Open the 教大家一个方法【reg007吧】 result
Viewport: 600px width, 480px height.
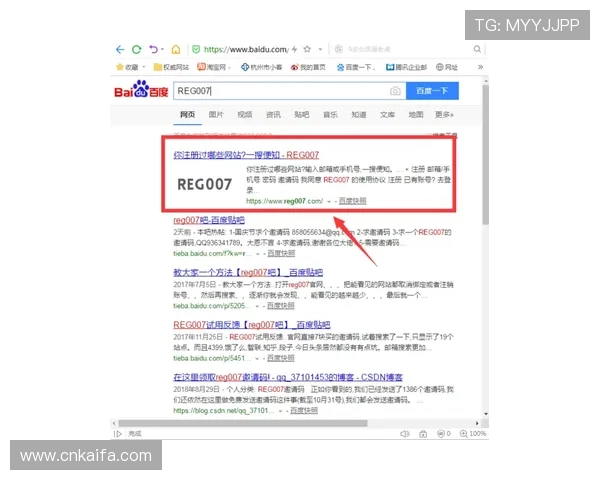(248, 273)
